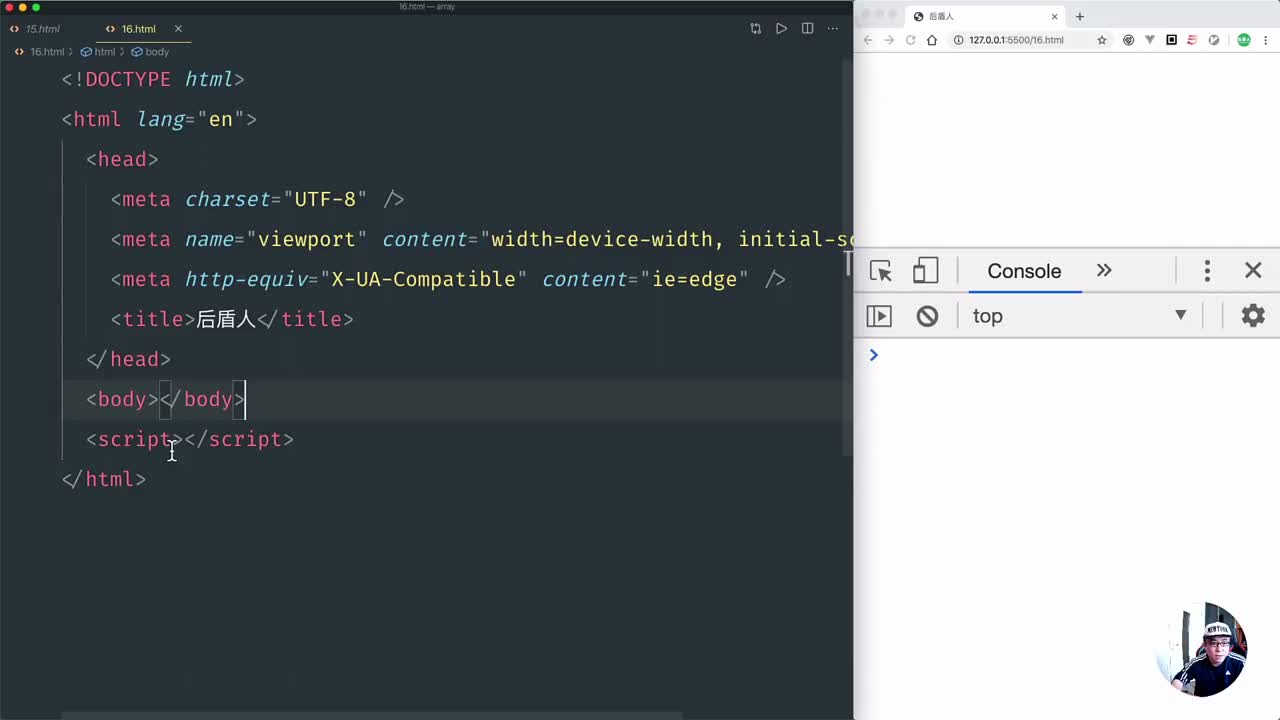Viewport: 1280px width, 720px height.
Task: Click the grey circular extension icon
Action: coord(1214,40)
